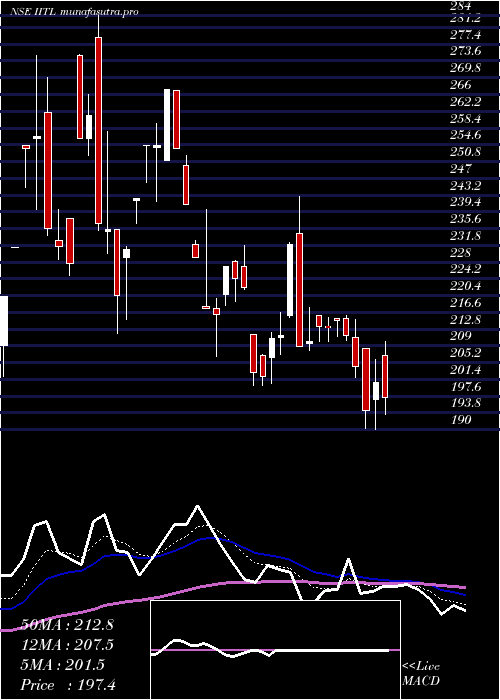
Task: Click the 273.6 price axis label
Action: pos(465,51)
